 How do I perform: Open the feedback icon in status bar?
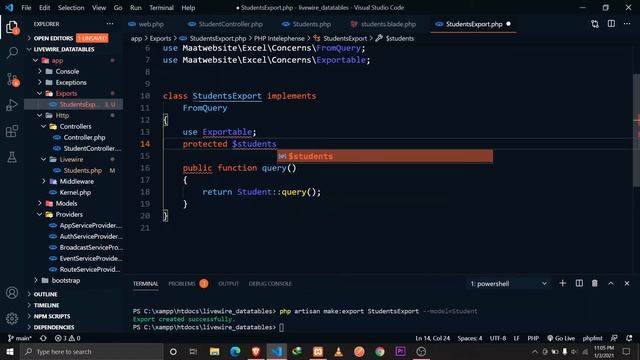click(x=613, y=338)
